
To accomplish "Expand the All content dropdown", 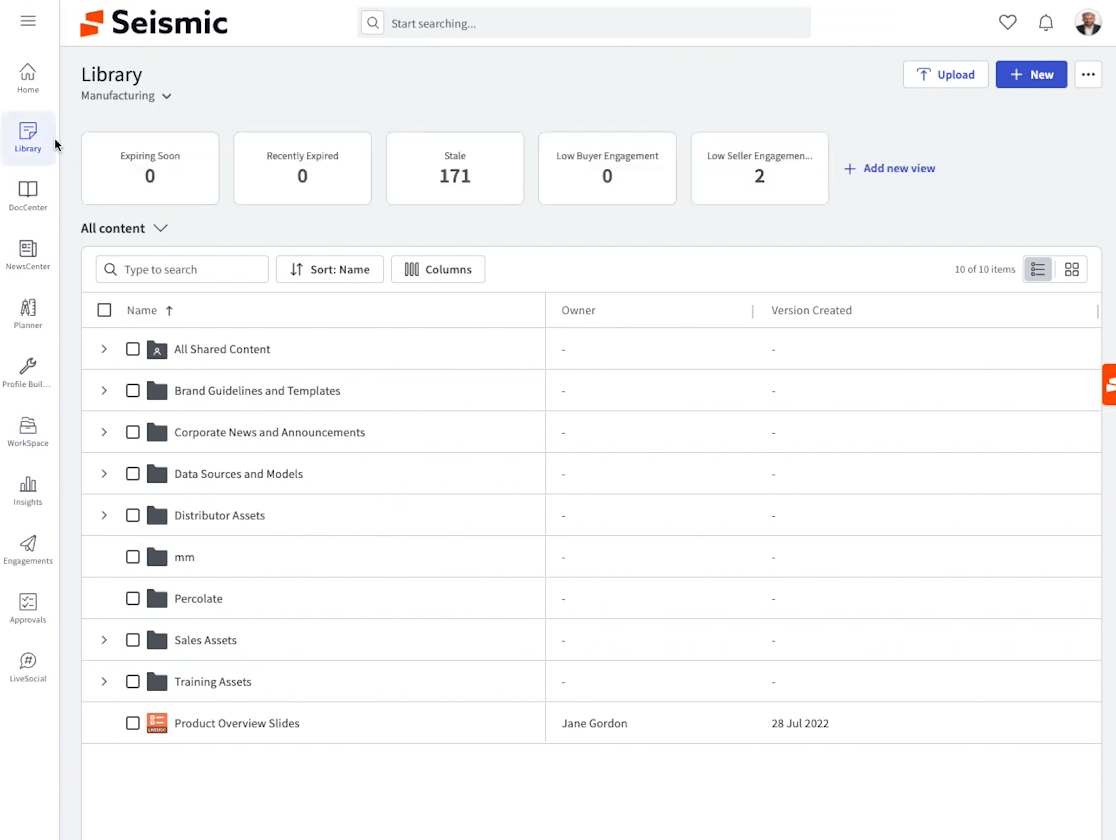I will tap(124, 228).
